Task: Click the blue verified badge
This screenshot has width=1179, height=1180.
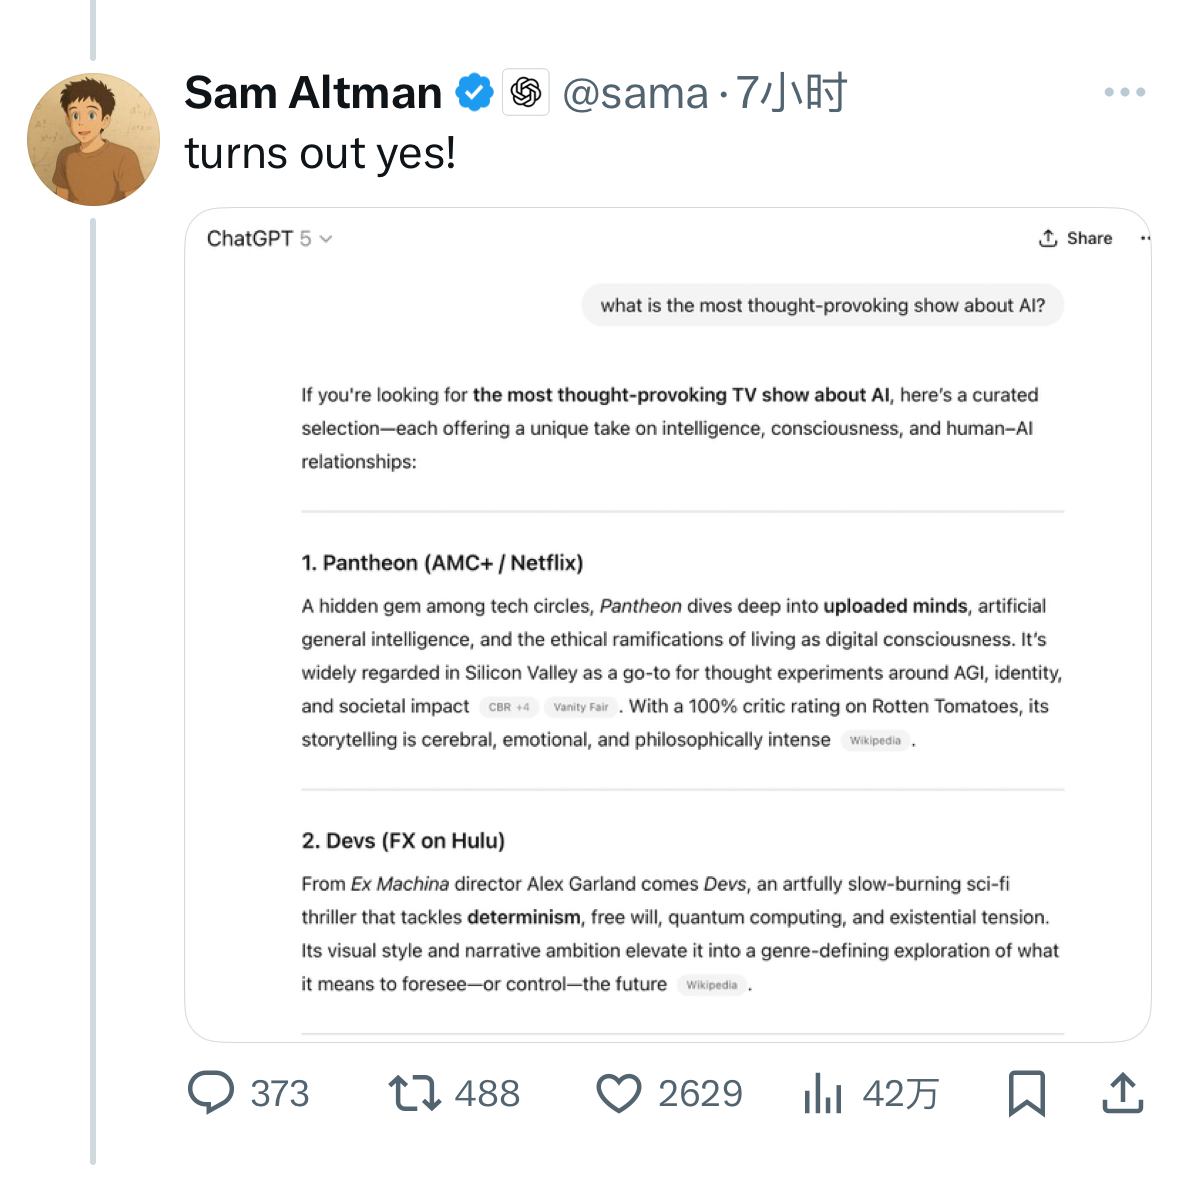Action: pos(474,93)
